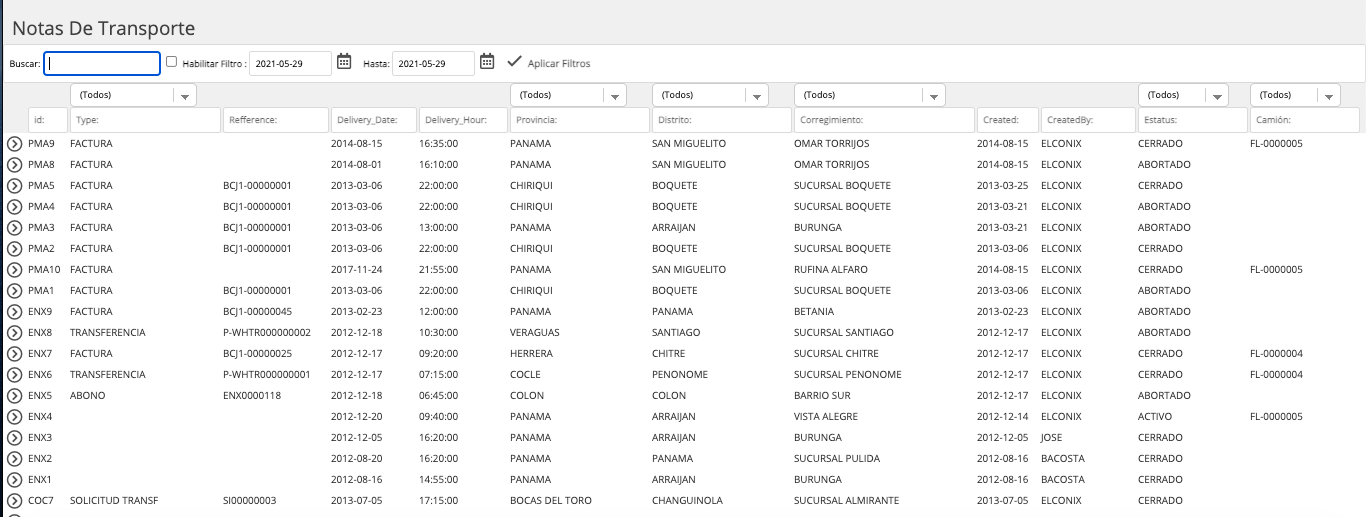Click the Notas De Transporte page title
The image size is (1366, 517).
[x=104, y=29]
